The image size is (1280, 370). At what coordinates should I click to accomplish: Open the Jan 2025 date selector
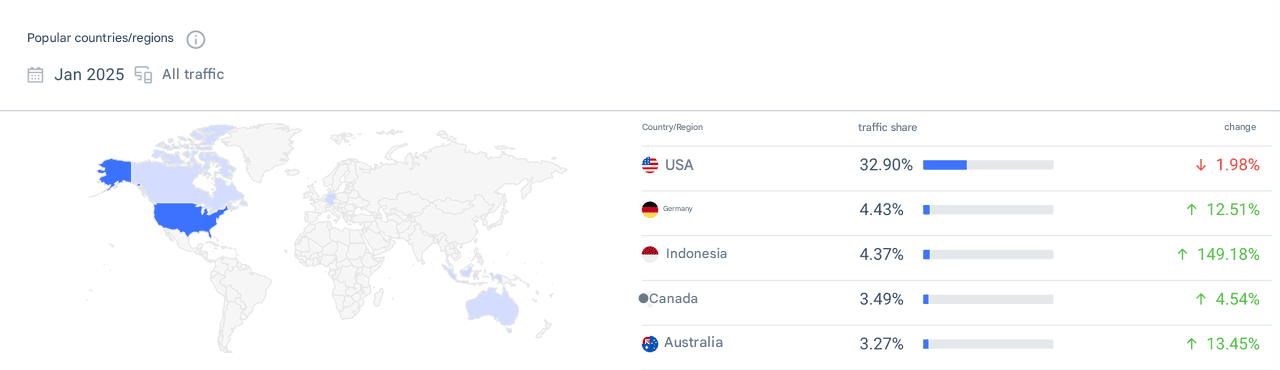(89, 74)
